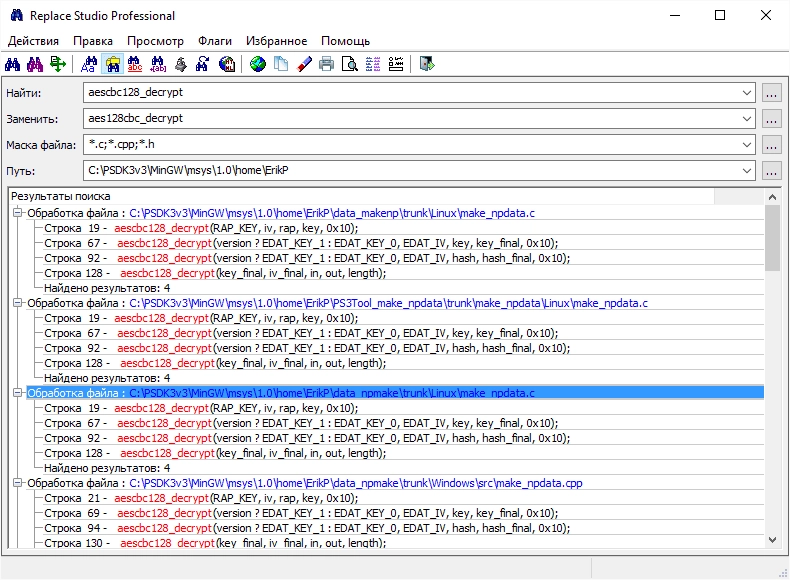Open the Найти field dropdown arrow

click(746, 93)
